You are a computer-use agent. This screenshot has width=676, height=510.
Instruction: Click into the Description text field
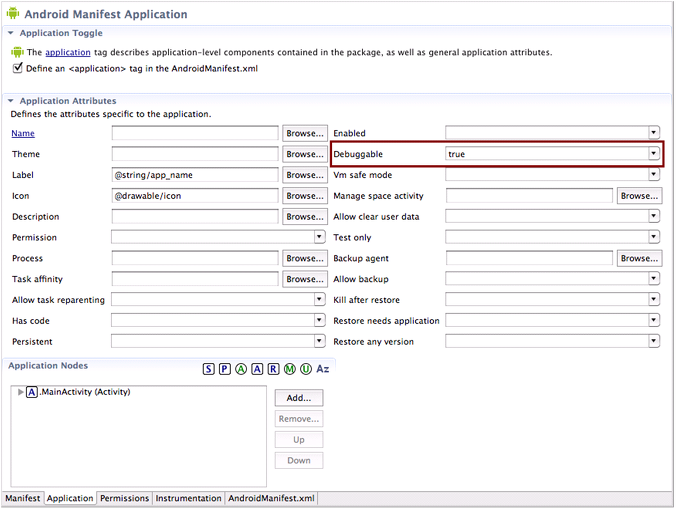[195, 216]
